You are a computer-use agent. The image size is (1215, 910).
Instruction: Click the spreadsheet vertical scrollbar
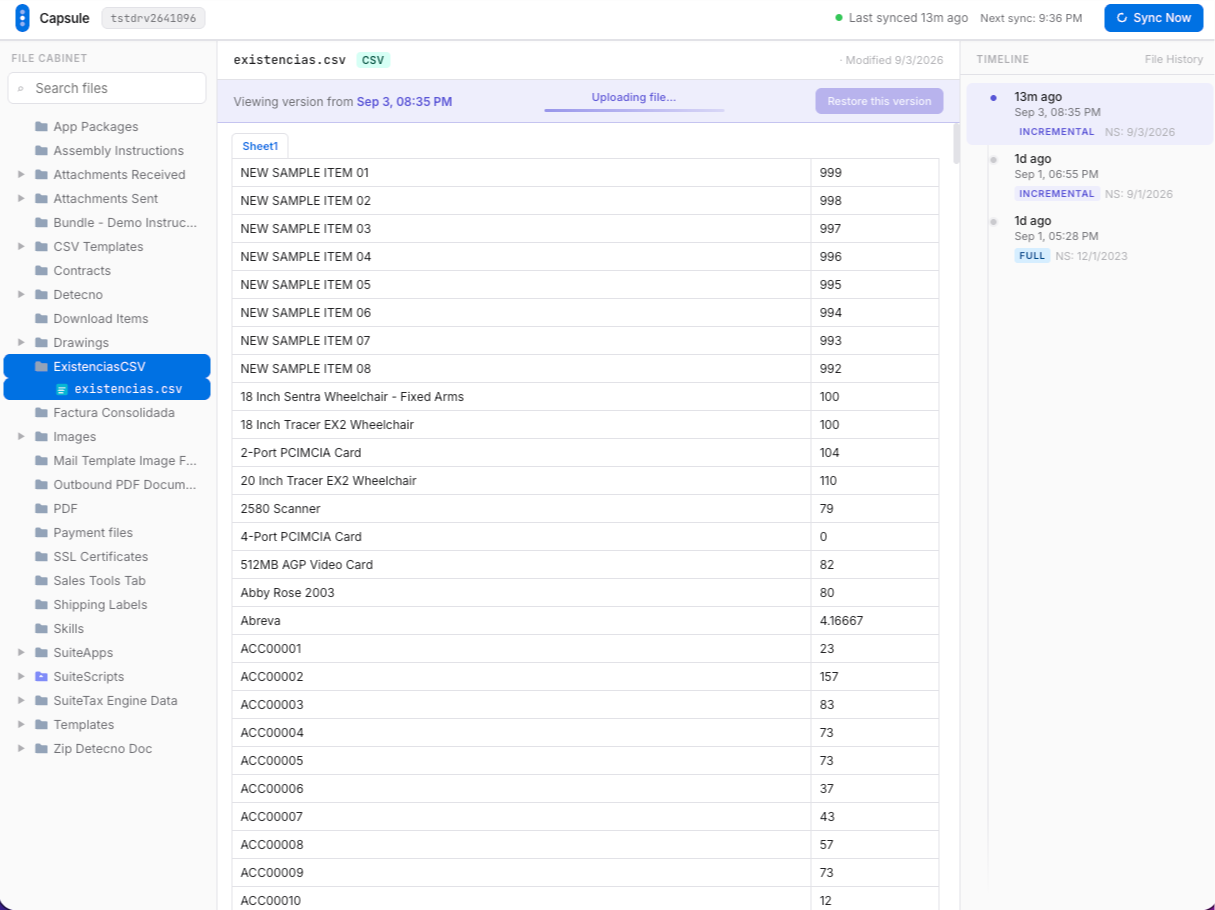point(957,144)
